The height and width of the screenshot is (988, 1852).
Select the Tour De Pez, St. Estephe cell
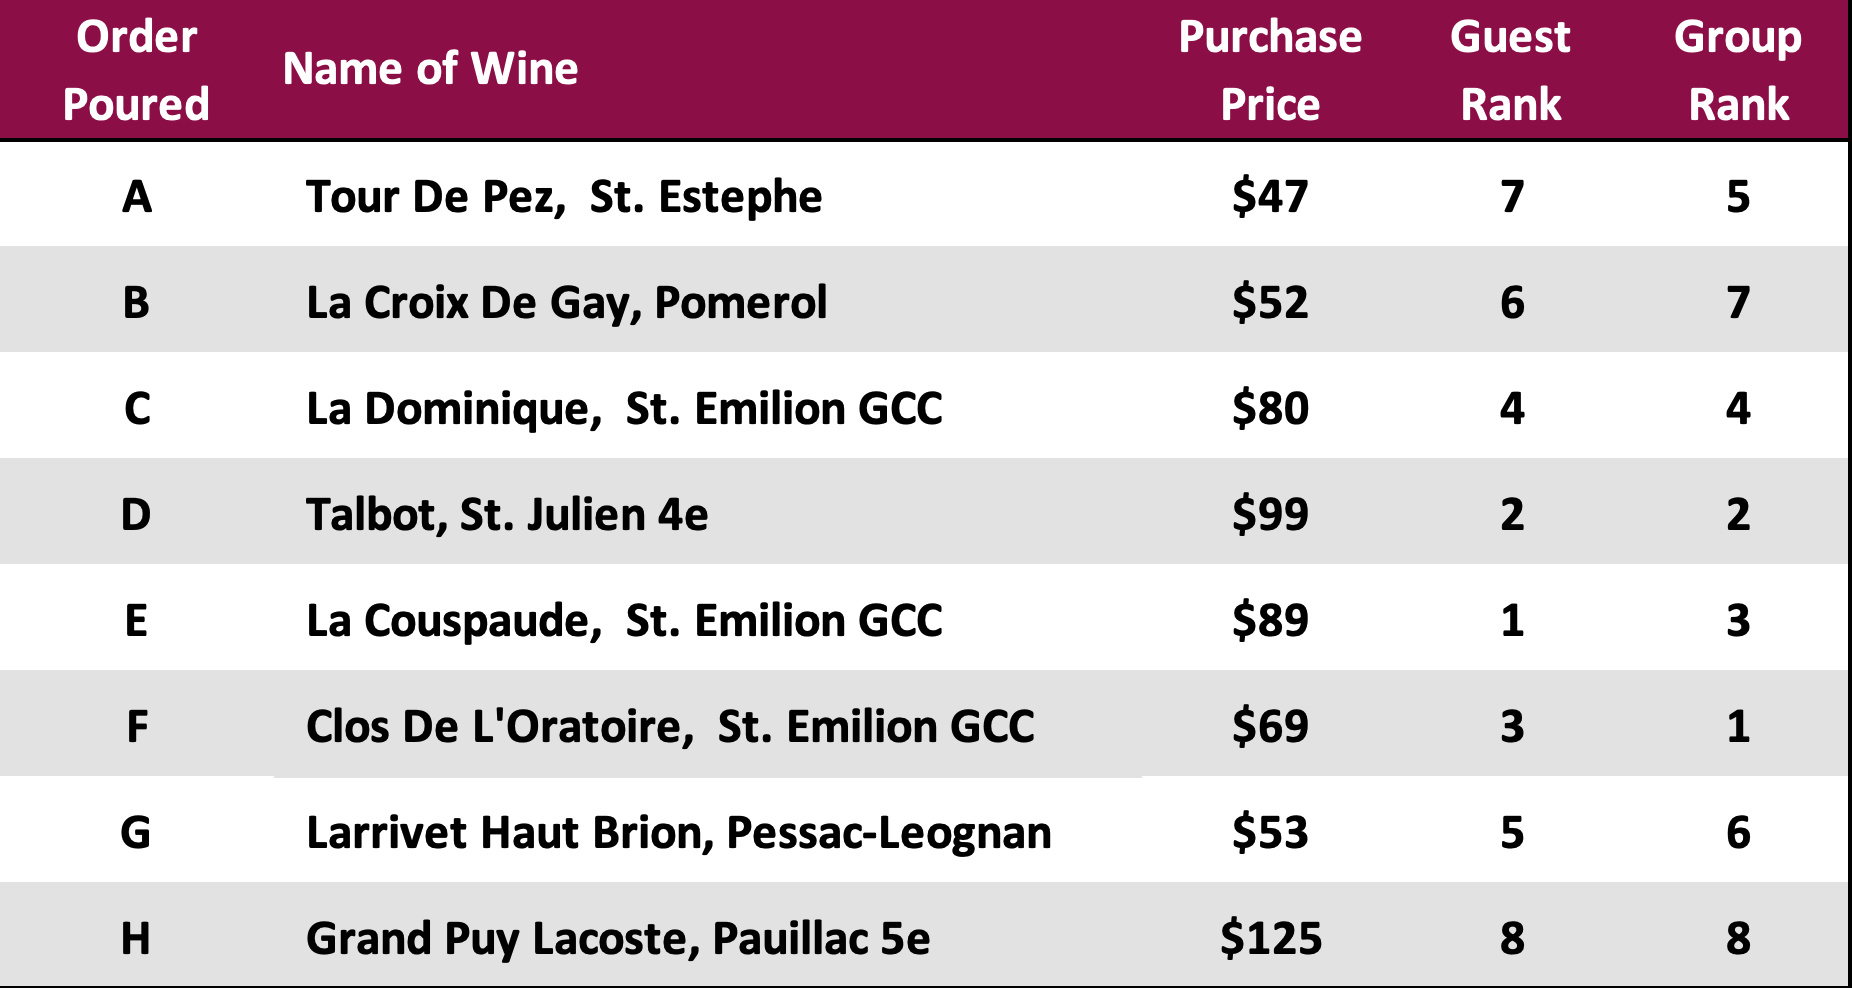click(x=564, y=196)
